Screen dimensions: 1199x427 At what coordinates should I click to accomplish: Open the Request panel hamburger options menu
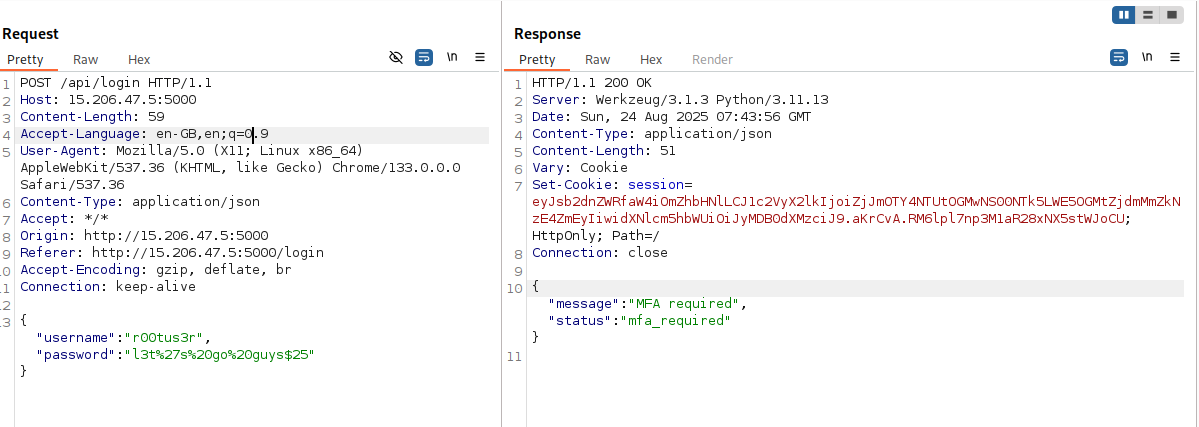tap(479, 57)
